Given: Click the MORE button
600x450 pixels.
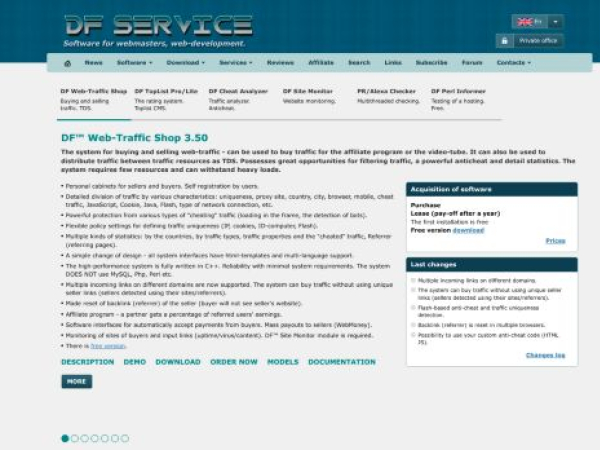Looking at the screenshot, I should (x=77, y=382).
